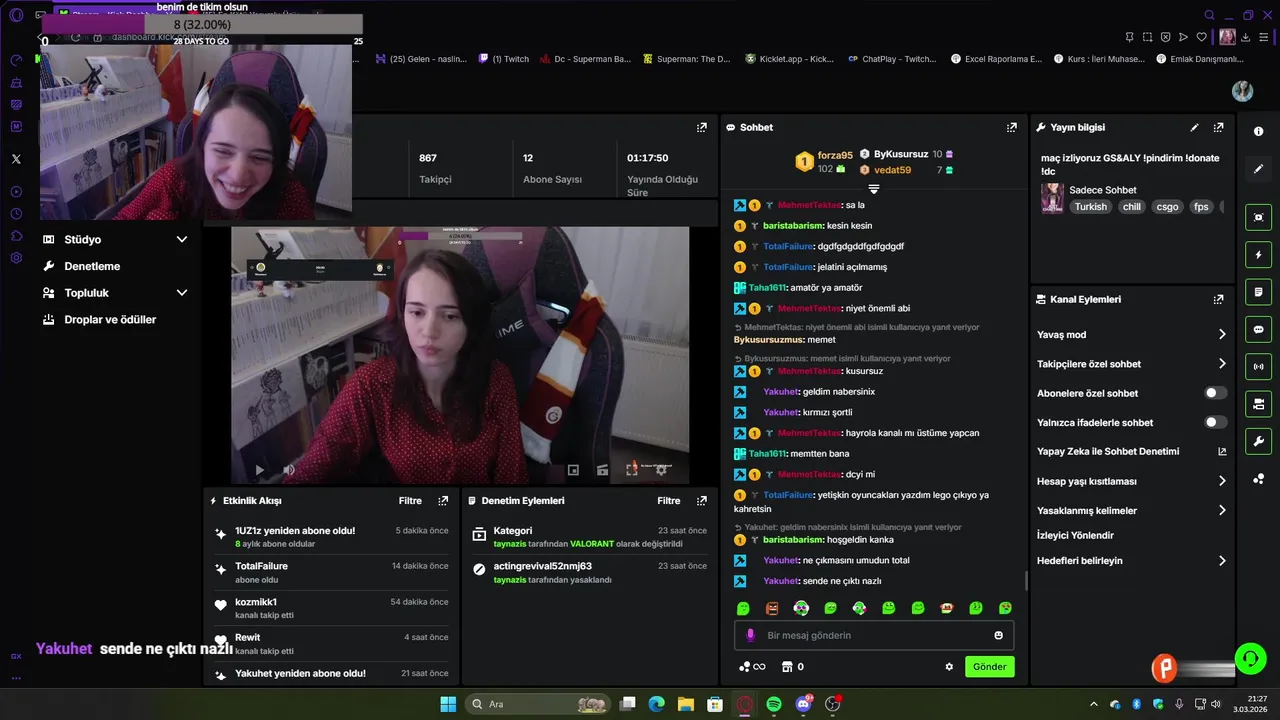Image resolution: width=1280 pixels, height=720 pixels.
Task: Open Kicklet.app bookmark
Action: point(789,59)
